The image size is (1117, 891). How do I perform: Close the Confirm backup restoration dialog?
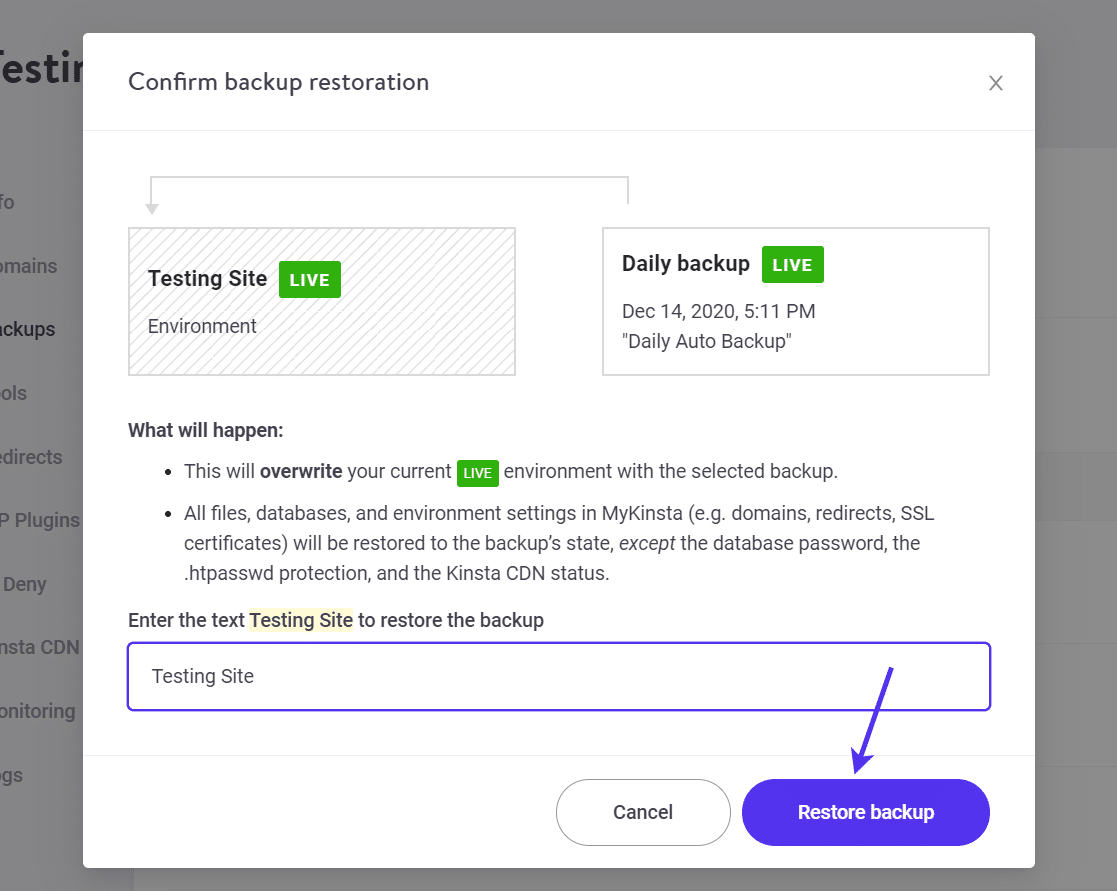[x=996, y=83]
